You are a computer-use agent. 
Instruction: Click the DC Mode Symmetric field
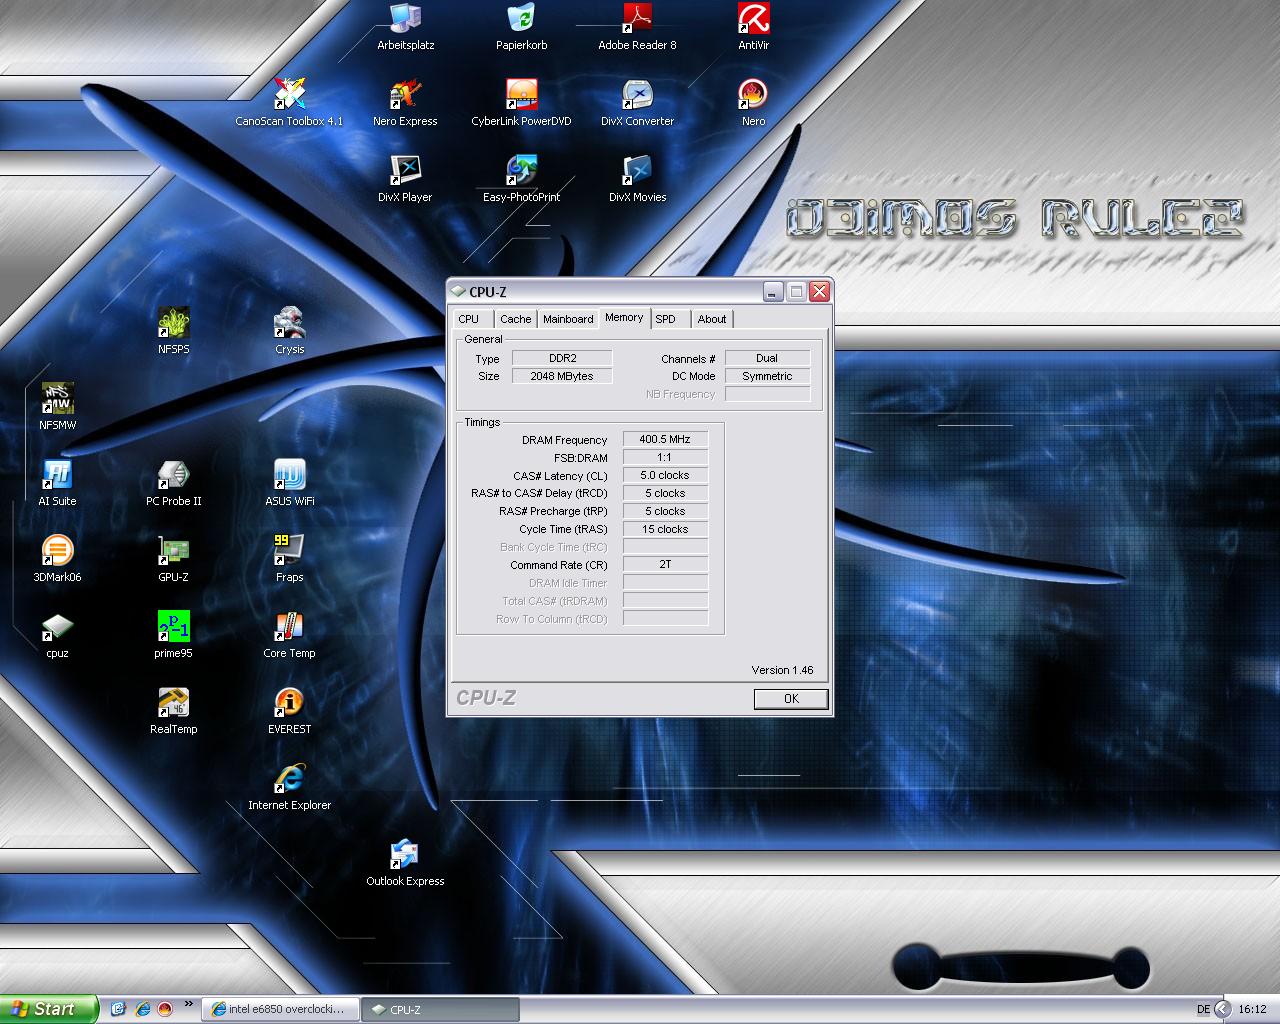767,376
